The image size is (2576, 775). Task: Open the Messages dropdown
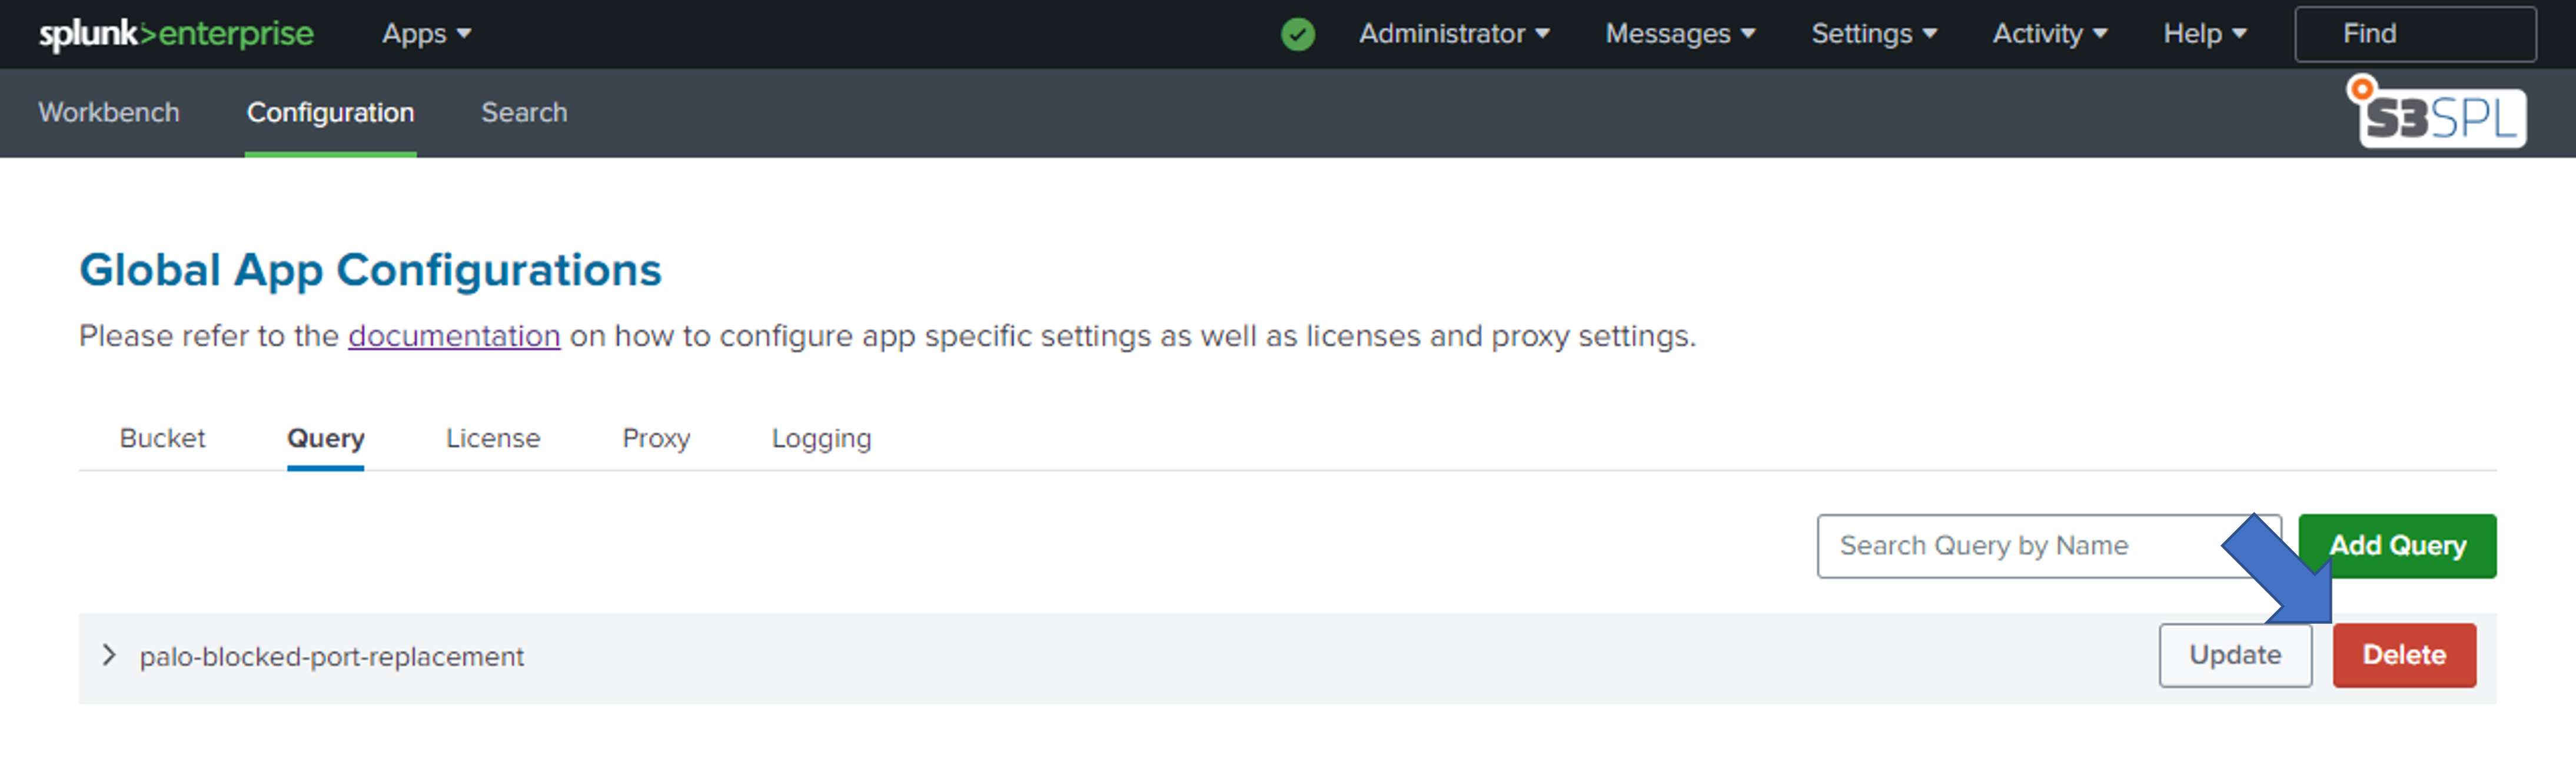(x=1679, y=34)
